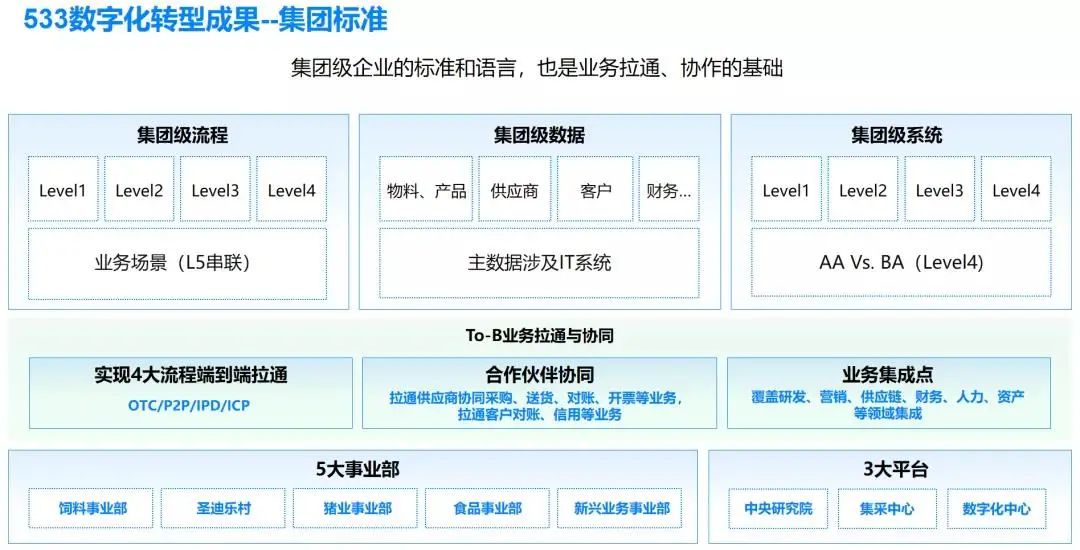Select the "圣迪乐村" box
Image resolution: width=1080 pixels, height=550 pixels.
tap(223, 509)
